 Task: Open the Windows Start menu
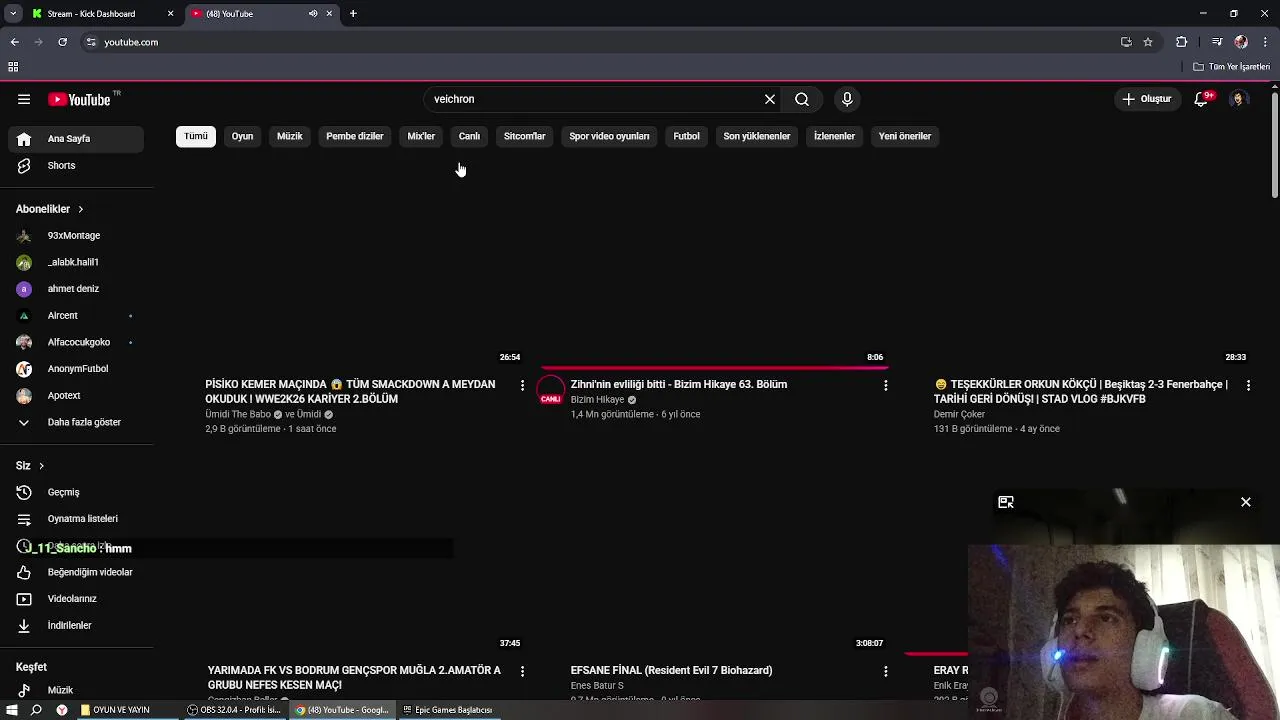(x=11, y=710)
